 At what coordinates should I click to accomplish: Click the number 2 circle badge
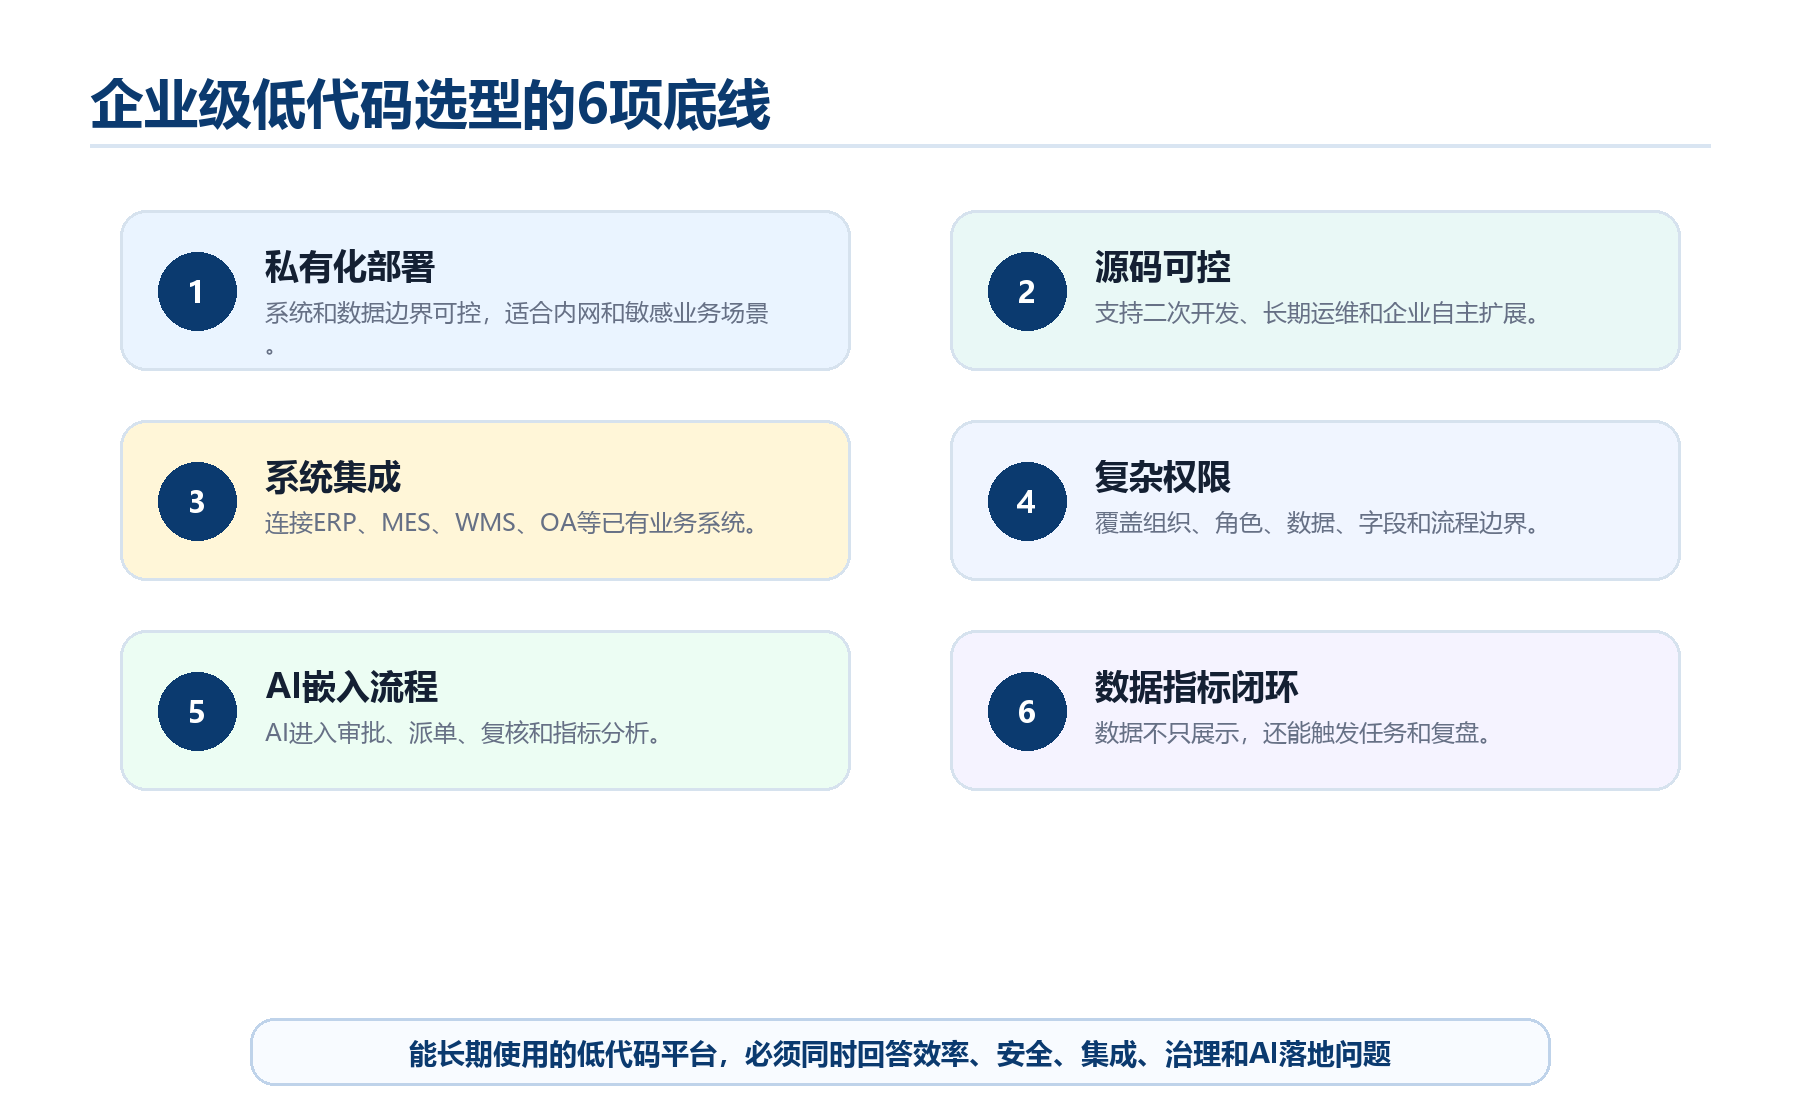point(1027,291)
